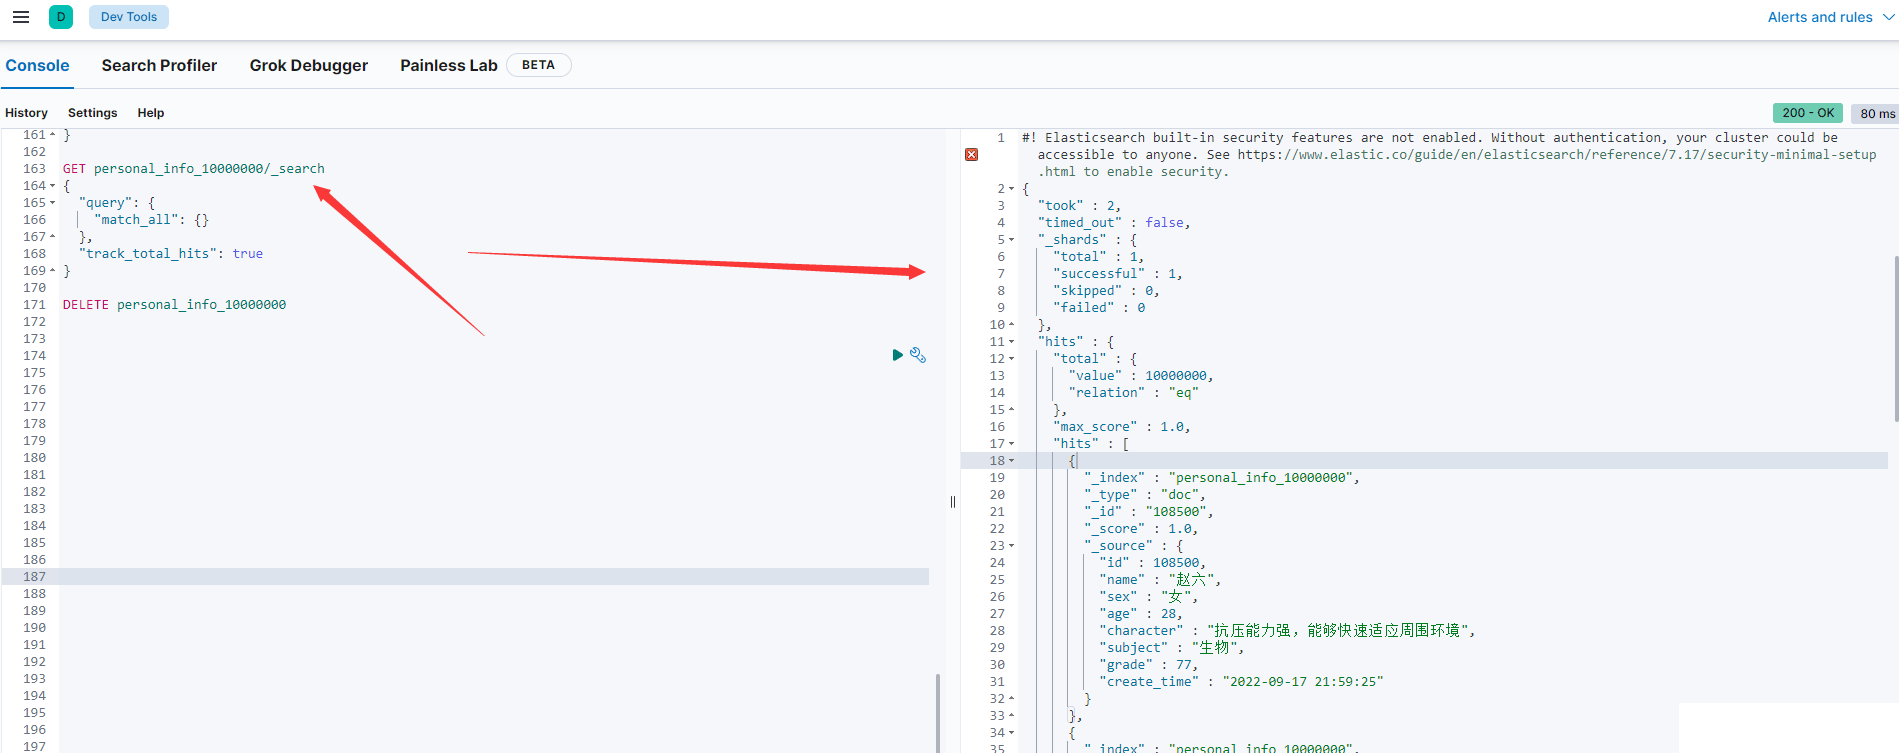
Task: Collapse _source block at response line 23
Action: (1011, 546)
